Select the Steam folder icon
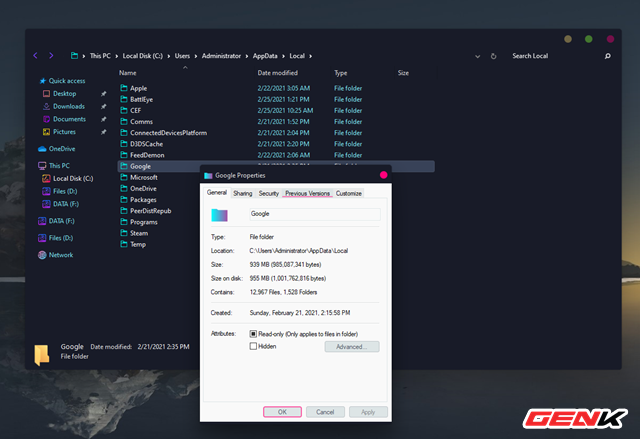The image size is (640, 439). pos(124,233)
